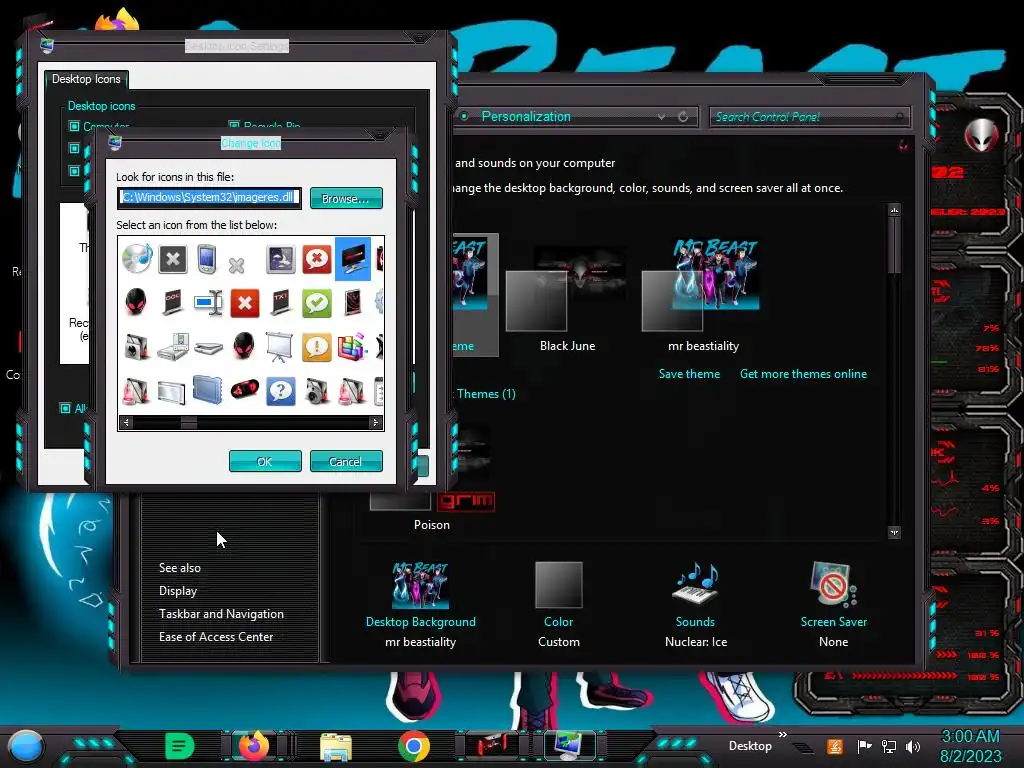Choose the red speech bubble X icon
This screenshot has height=768, width=1024.
(x=317, y=259)
